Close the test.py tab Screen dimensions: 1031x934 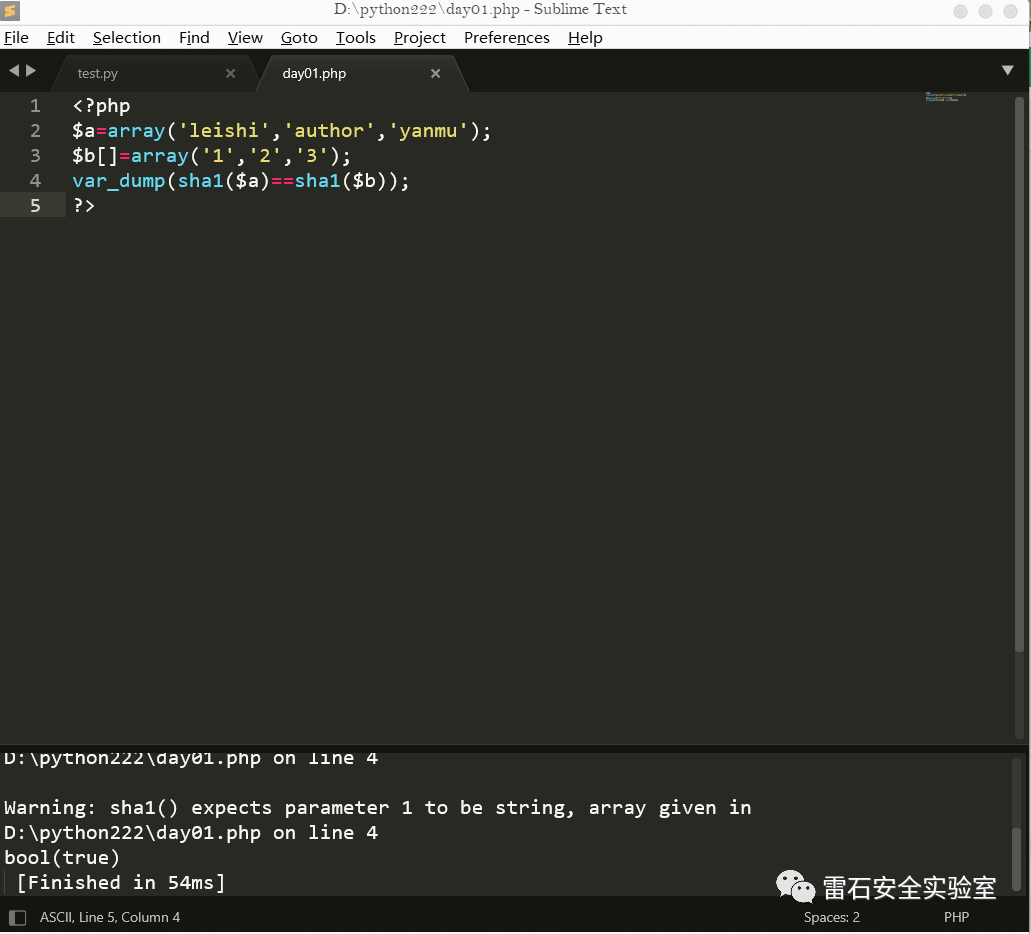coord(230,74)
